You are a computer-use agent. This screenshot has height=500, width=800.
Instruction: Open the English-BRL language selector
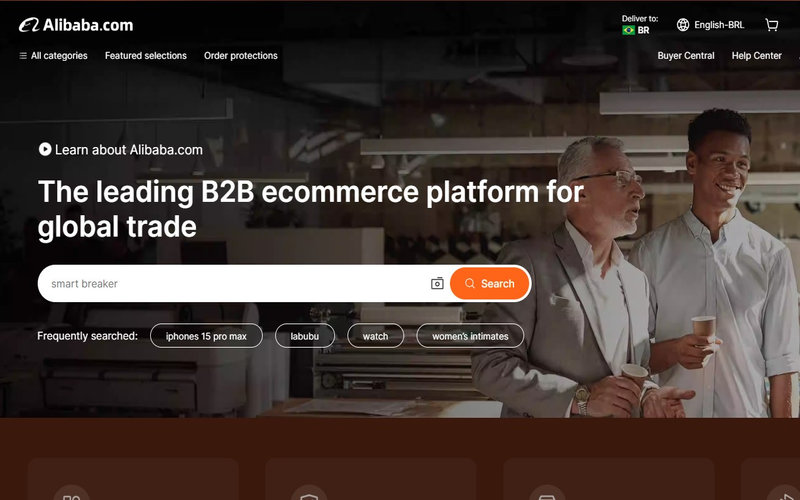(x=710, y=25)
